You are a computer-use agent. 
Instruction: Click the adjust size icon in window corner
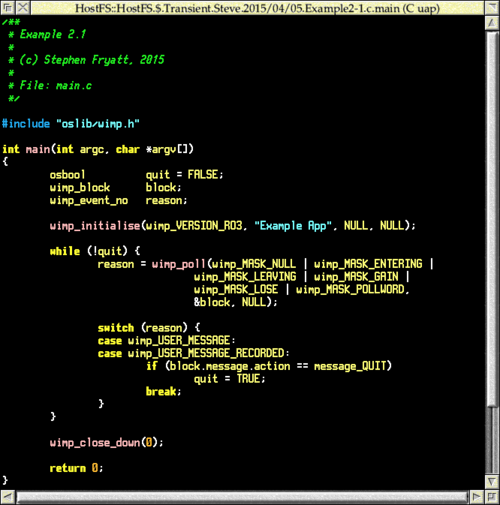click(492, 497)
